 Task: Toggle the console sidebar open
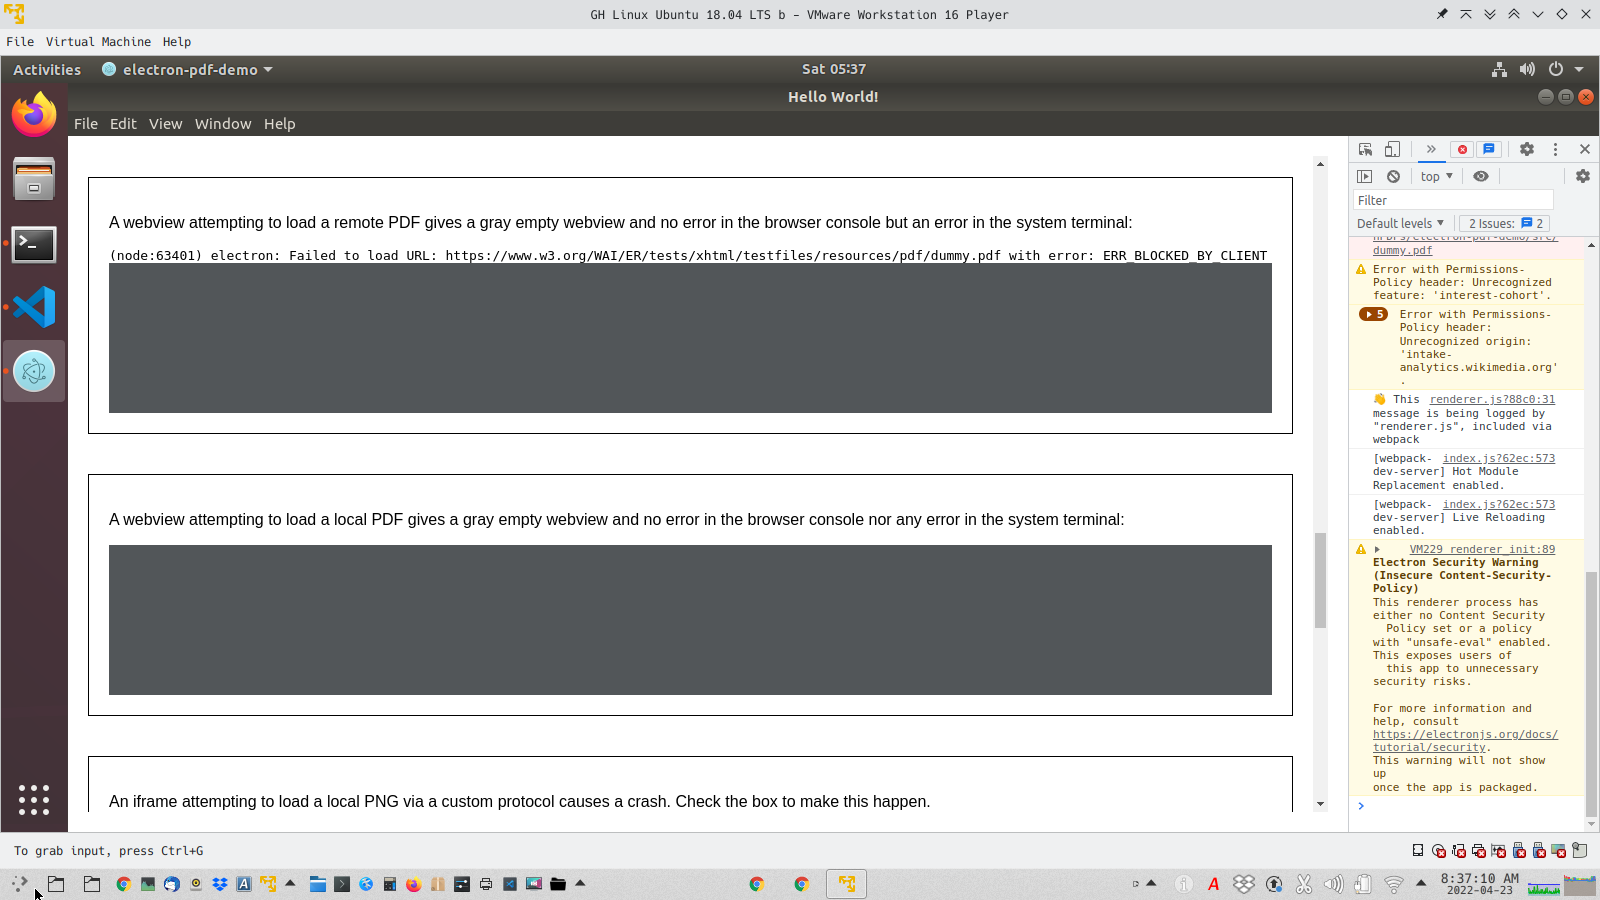pos(1366,176)
